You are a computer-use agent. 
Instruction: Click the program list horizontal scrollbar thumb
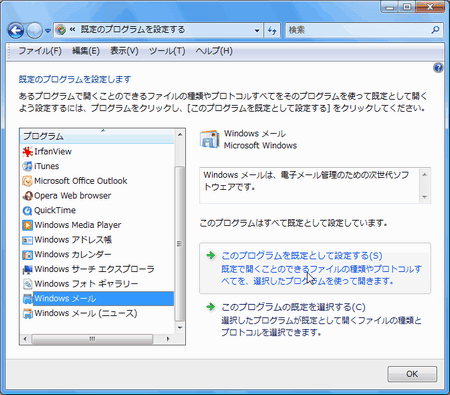[x=92, y=339]
